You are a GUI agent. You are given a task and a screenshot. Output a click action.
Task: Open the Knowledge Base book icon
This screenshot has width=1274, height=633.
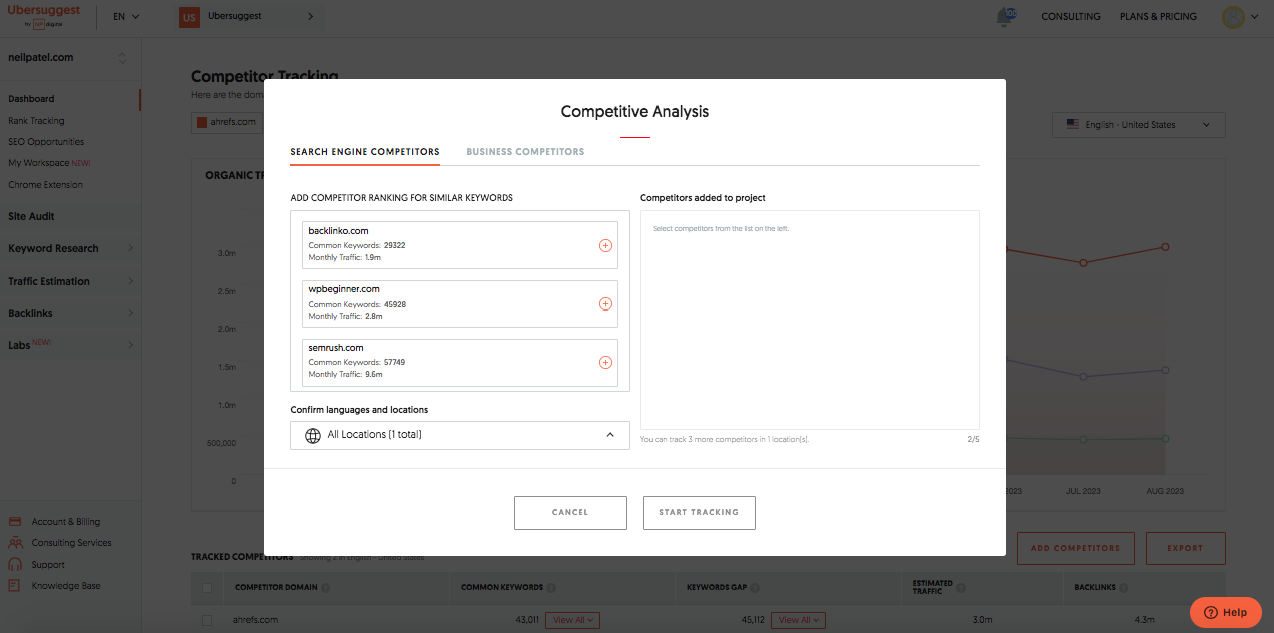point(15,586)
